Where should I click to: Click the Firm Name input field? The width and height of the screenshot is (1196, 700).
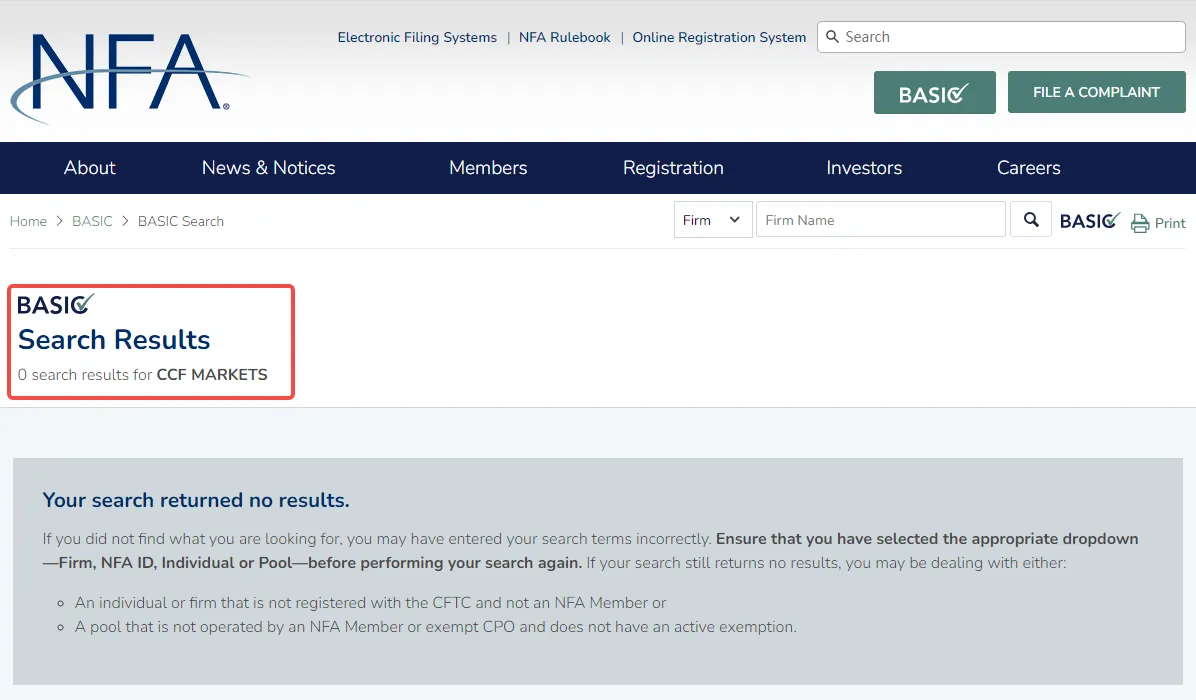880,220
